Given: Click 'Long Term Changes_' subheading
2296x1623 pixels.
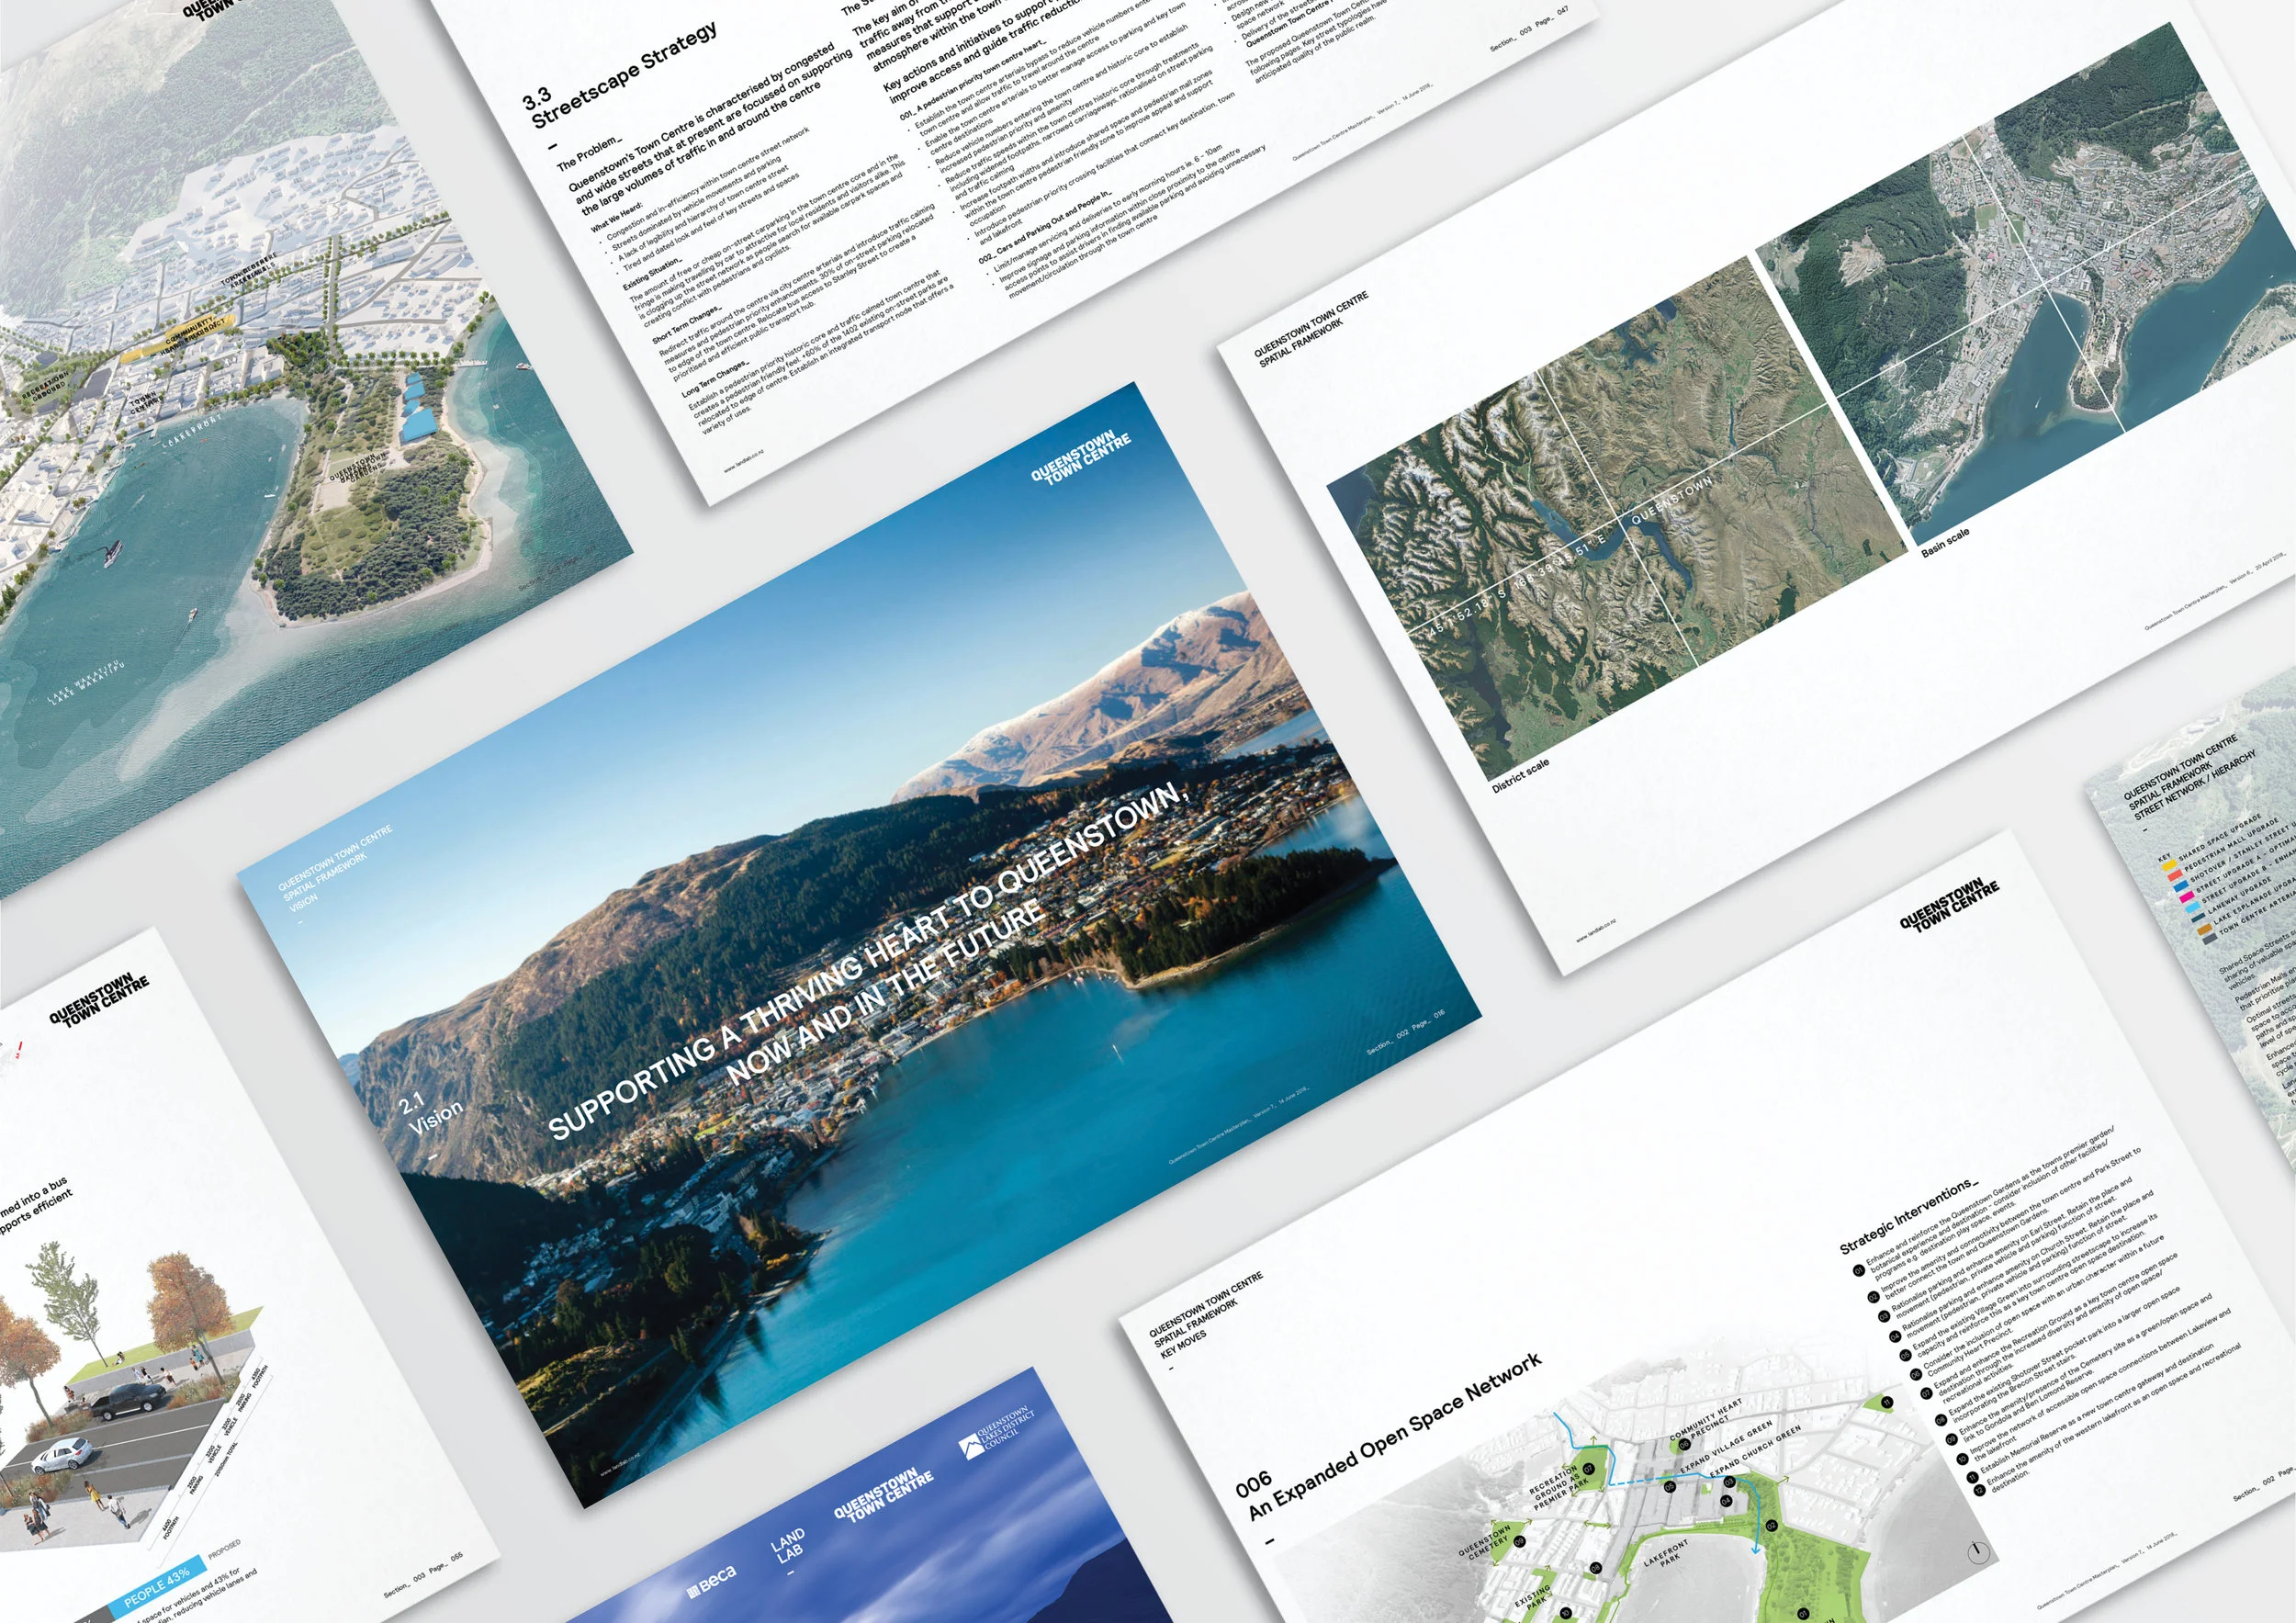Looking at the screenshot, I should (x=715, y=380).
